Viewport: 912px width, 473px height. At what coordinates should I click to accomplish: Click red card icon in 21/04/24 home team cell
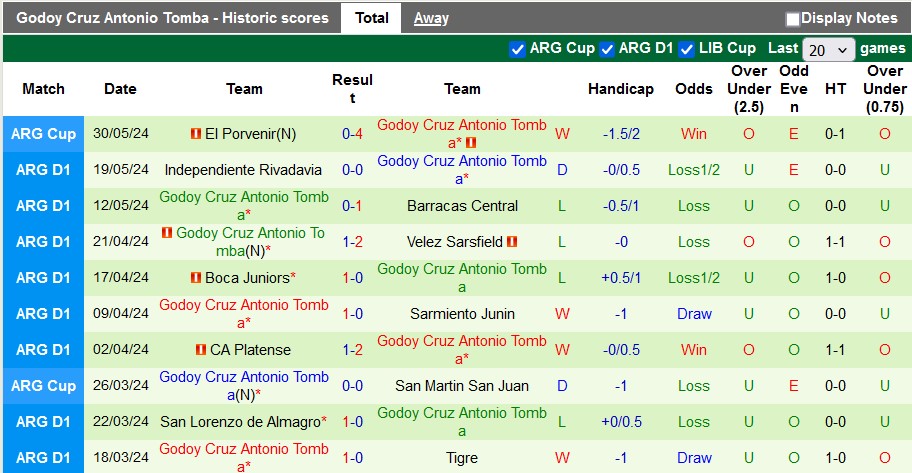[x=167, y=233]
